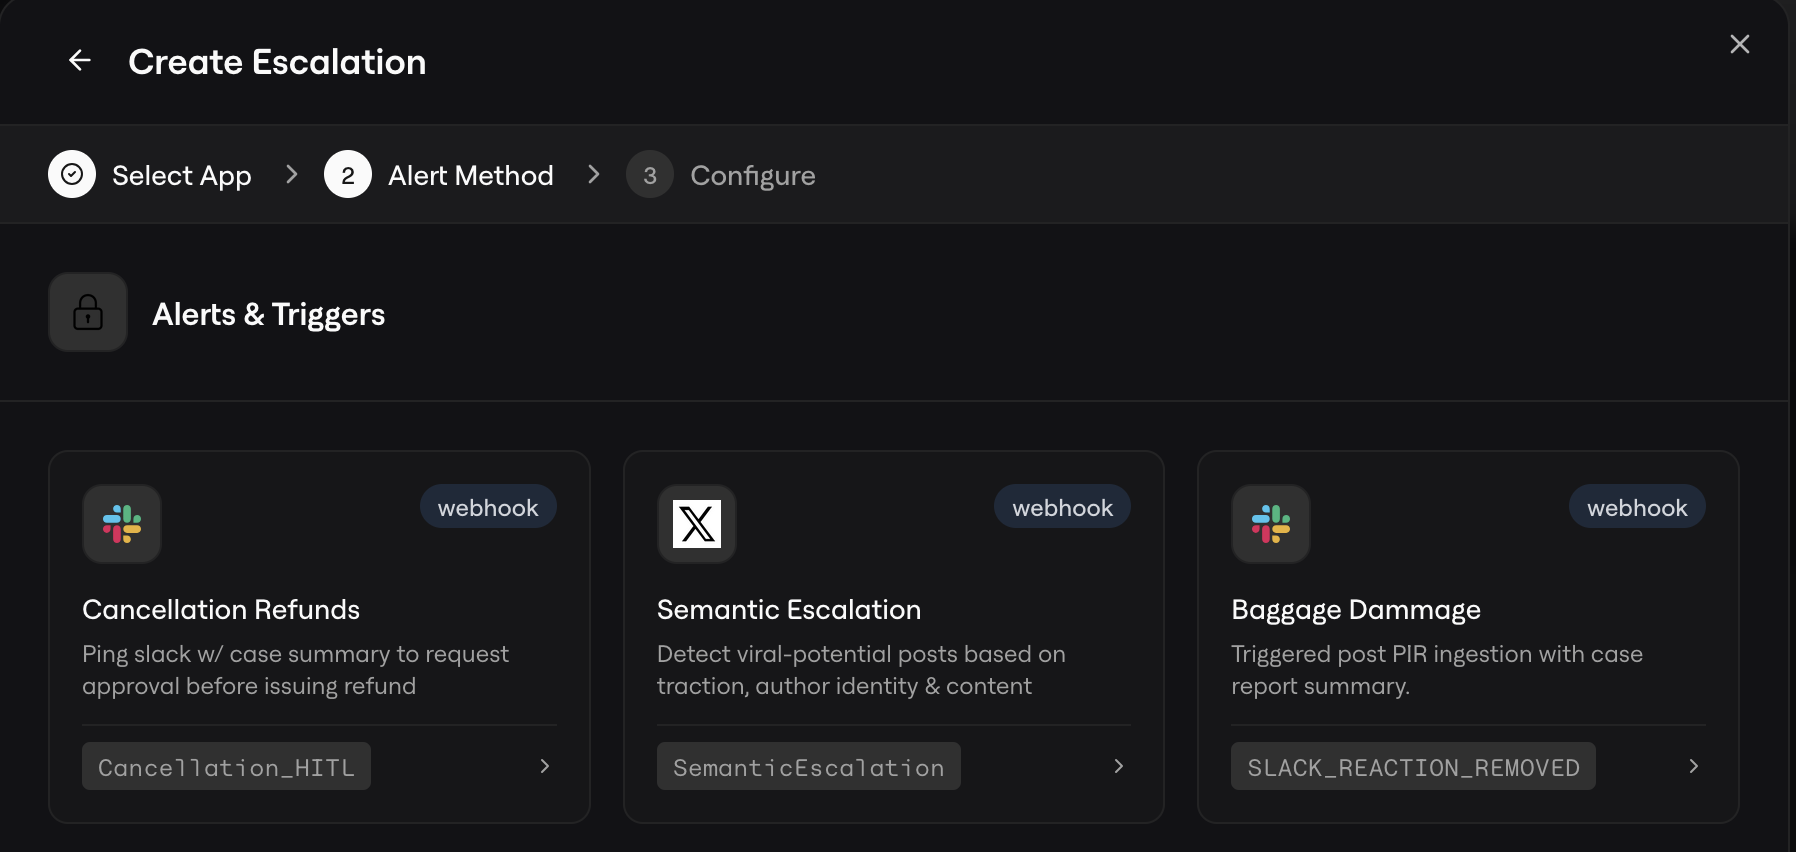This screenshot has height=852, width=1796.
Task: Expand the SemanticEscalation row chevron
Action: [1119, 766]
